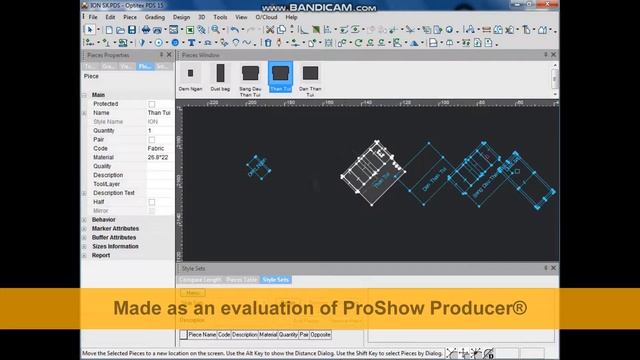Toggle the Pair checkbox
The width and height of the screenshot is (640, 360).
pyautogui.click(x=152, y=140)
